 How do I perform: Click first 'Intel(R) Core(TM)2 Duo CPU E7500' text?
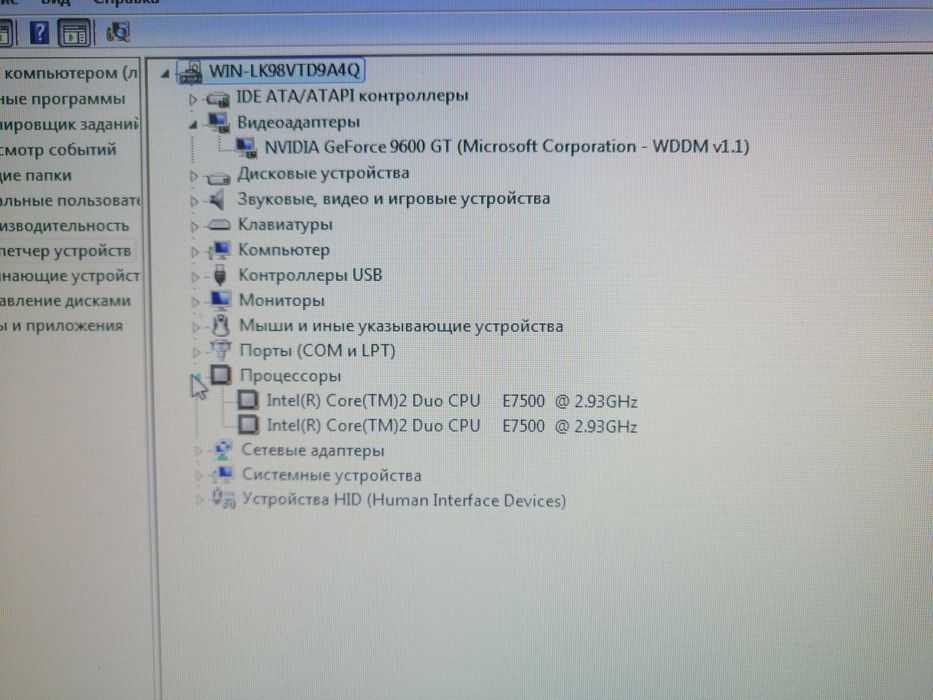tap(452, 401)
